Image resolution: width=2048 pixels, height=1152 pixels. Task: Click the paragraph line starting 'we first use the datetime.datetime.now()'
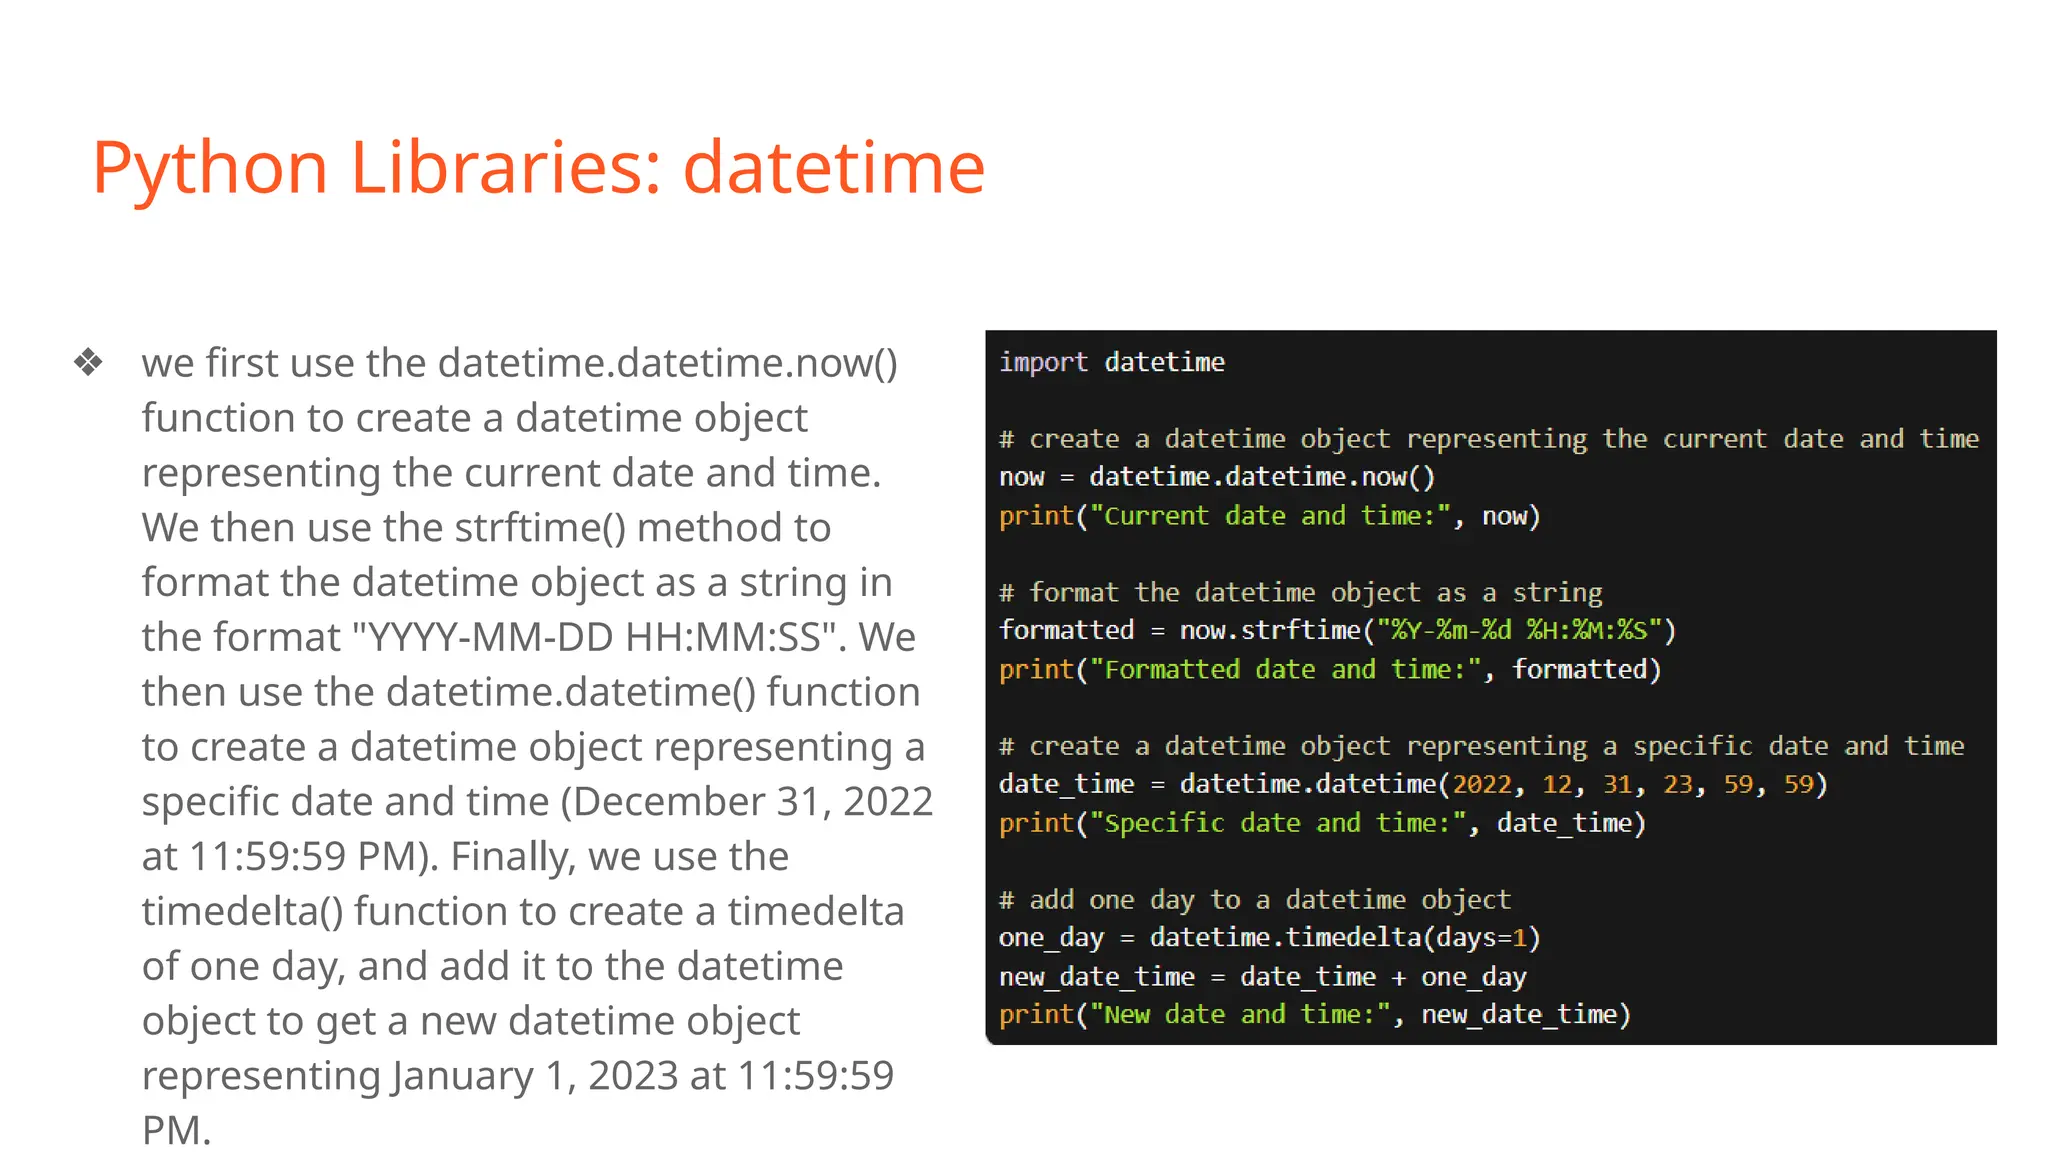coord(520,363)
